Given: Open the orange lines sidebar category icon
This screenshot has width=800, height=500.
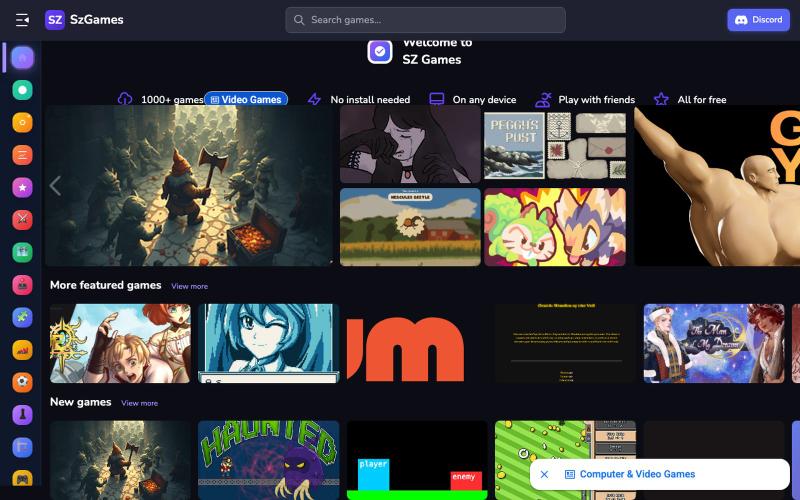Looking at the screenshot, I should pos(22,155).
